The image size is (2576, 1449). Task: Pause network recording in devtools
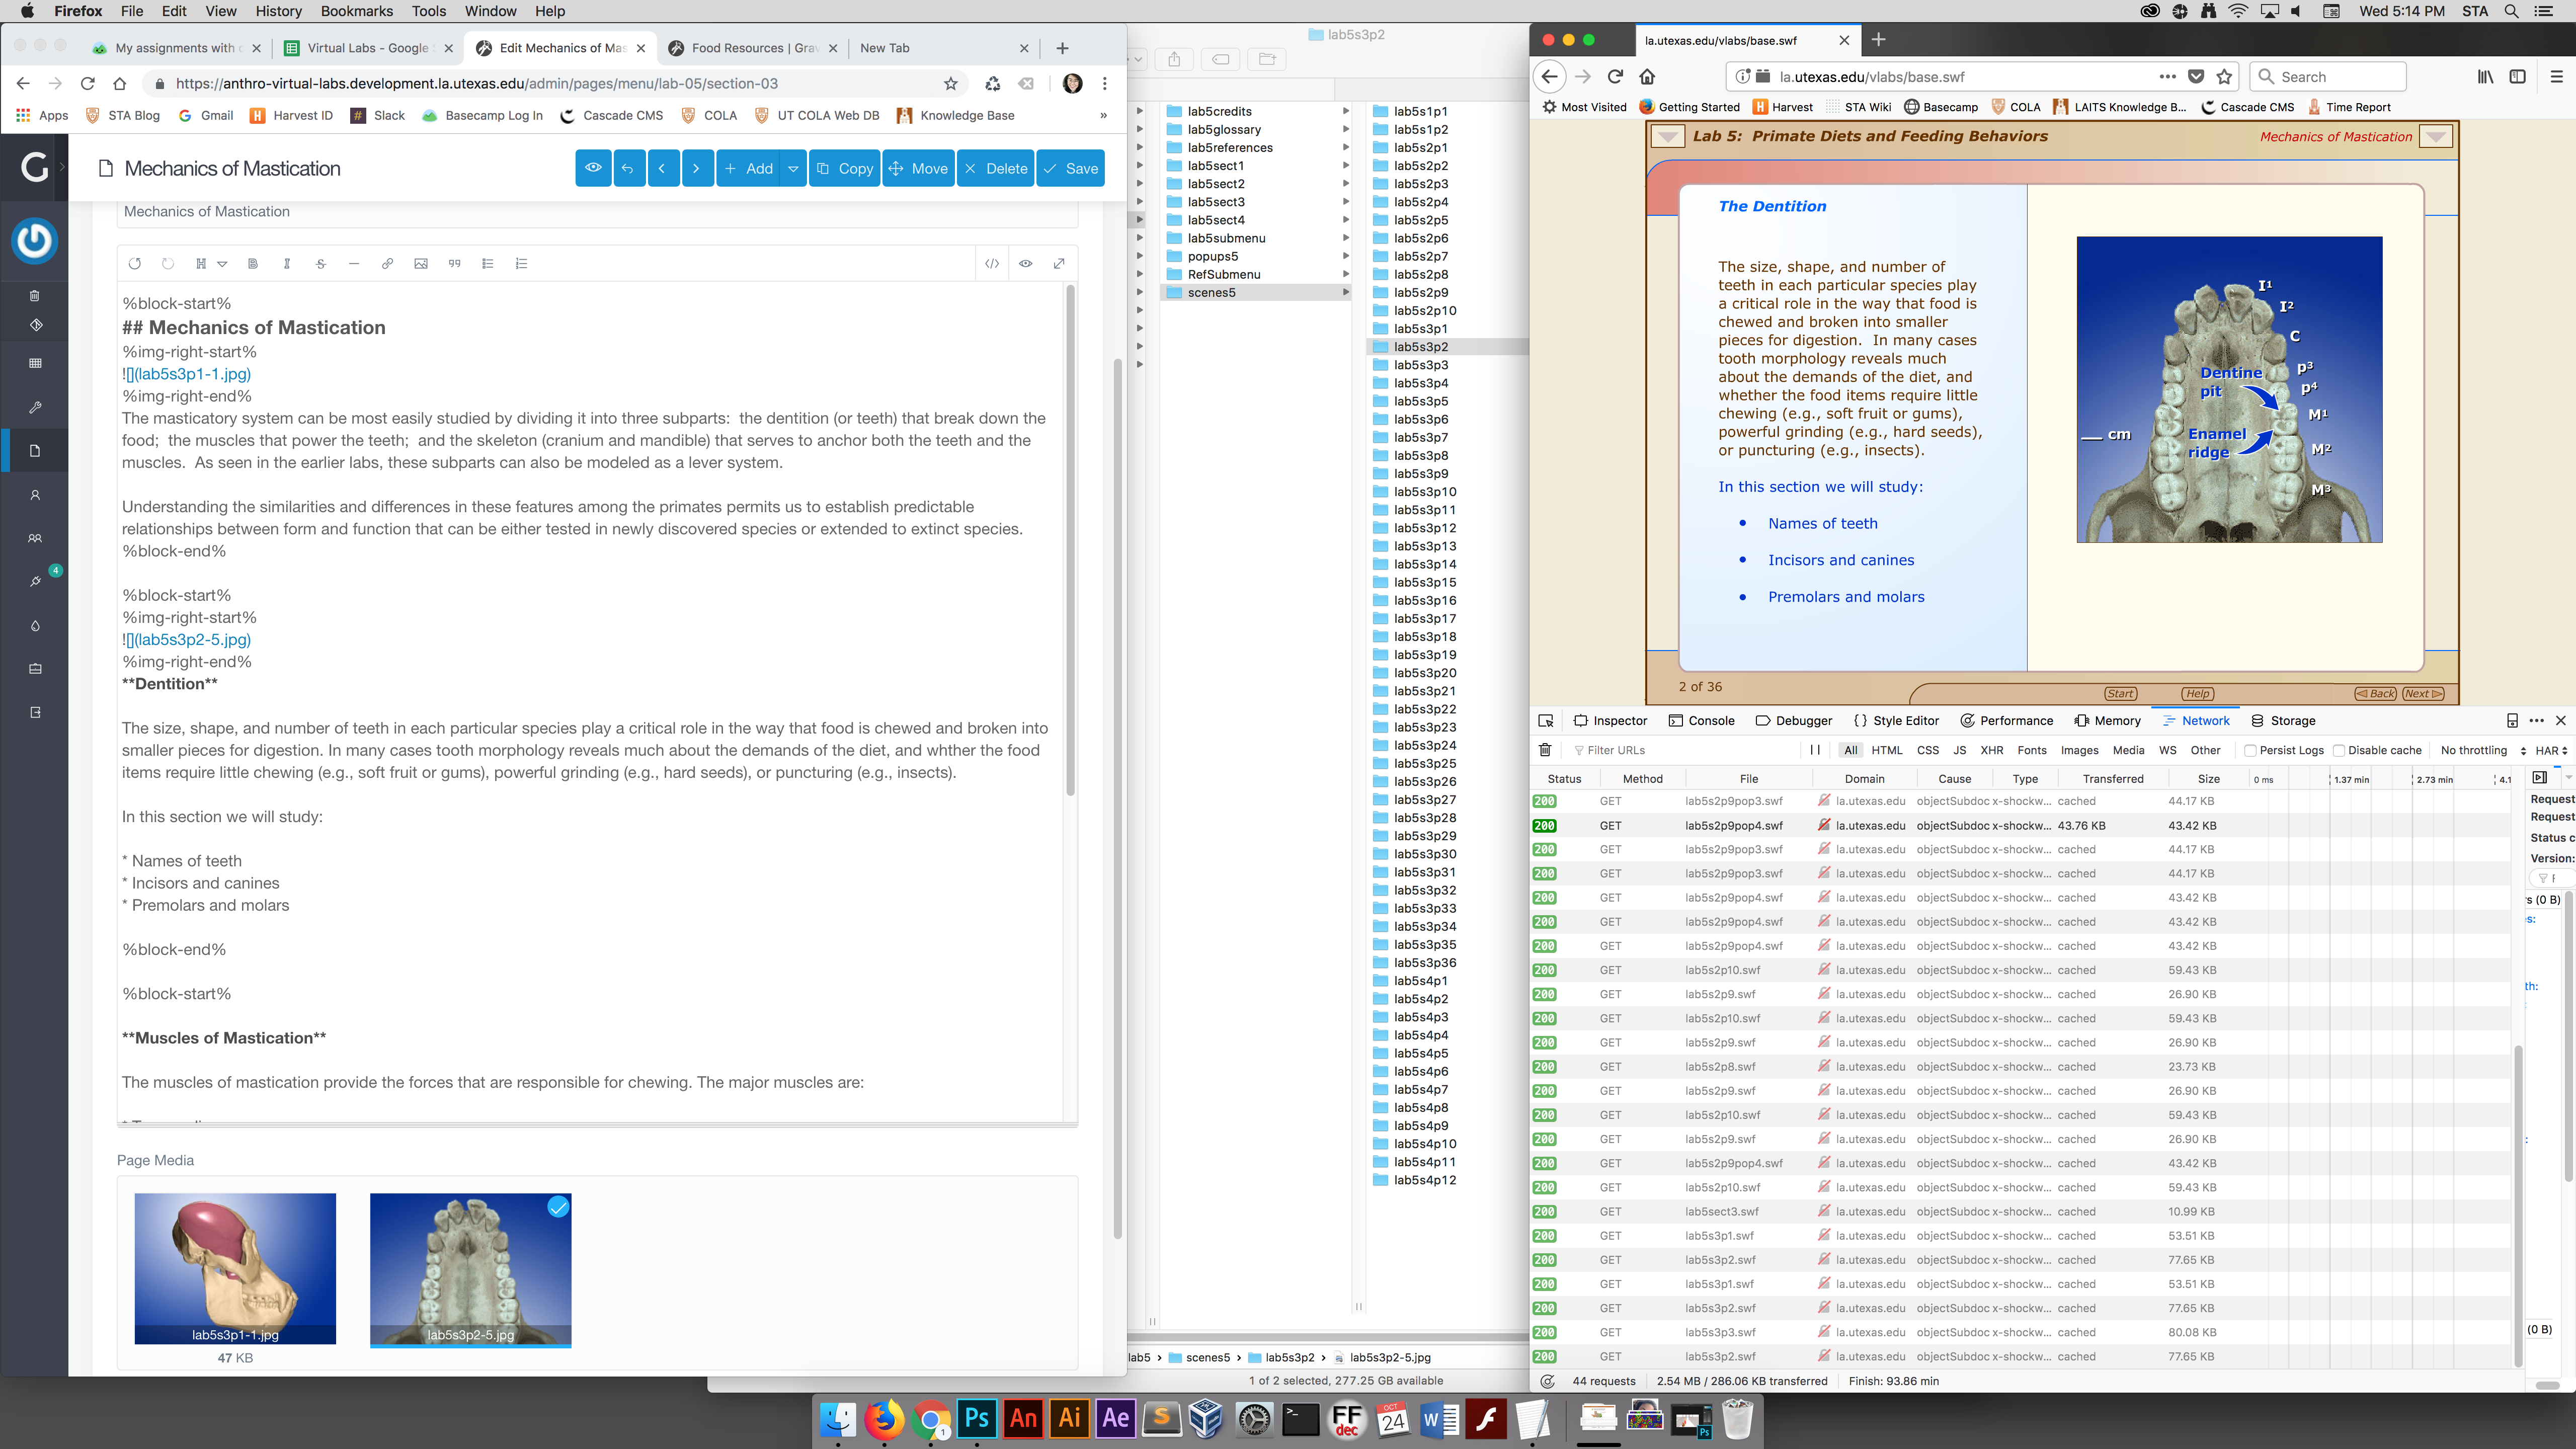click(x=1815, y=750)
